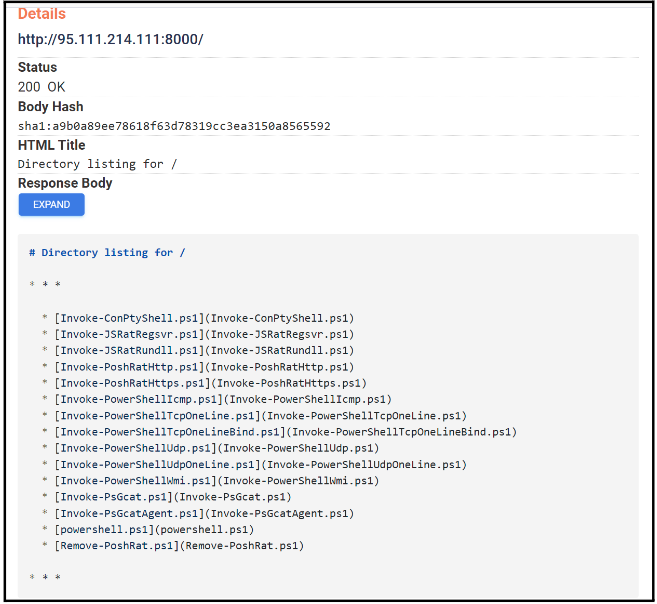
Task: Click the Body Hash label
Action: (51, 106)
